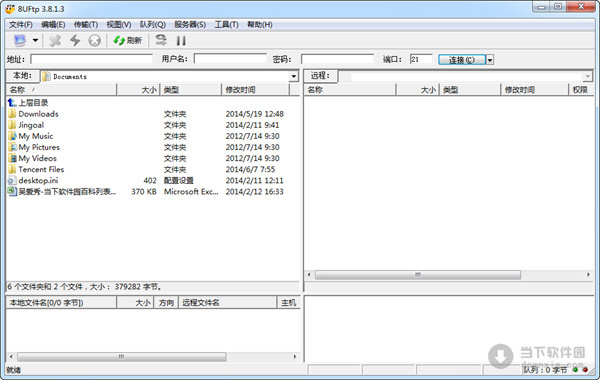Image resolution: width=600 pixels, height=380 pixels.
Task: Click the green status indicator light
Action: click(575, 370)
